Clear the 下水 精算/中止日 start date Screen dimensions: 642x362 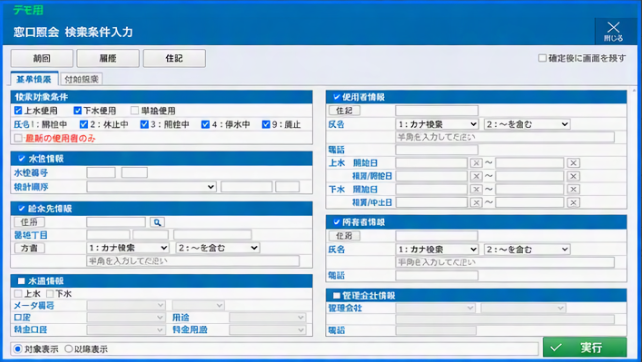pos(476,202)
